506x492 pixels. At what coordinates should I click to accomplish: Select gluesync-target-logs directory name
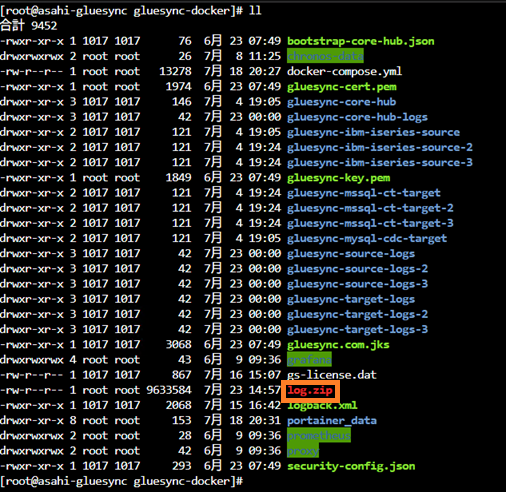click(x=351, y=299)
